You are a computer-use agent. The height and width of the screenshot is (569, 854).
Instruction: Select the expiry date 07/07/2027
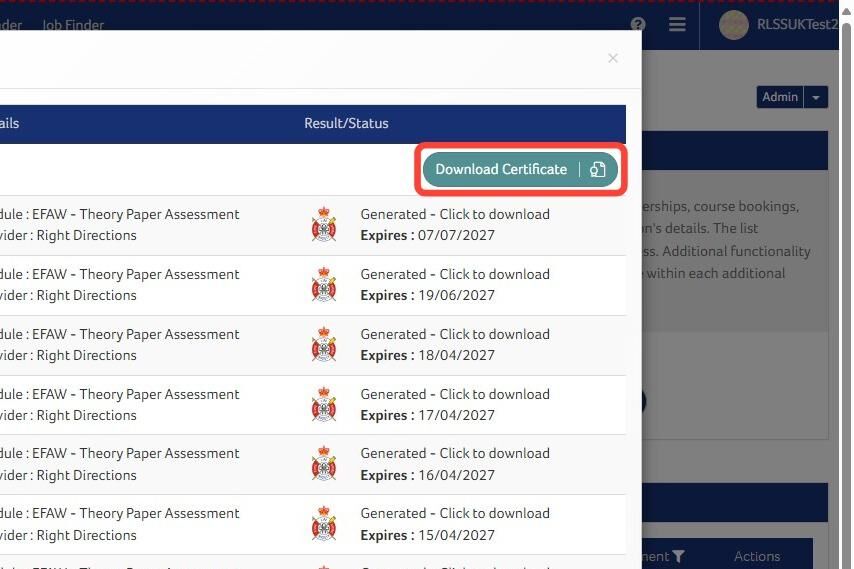456,235
